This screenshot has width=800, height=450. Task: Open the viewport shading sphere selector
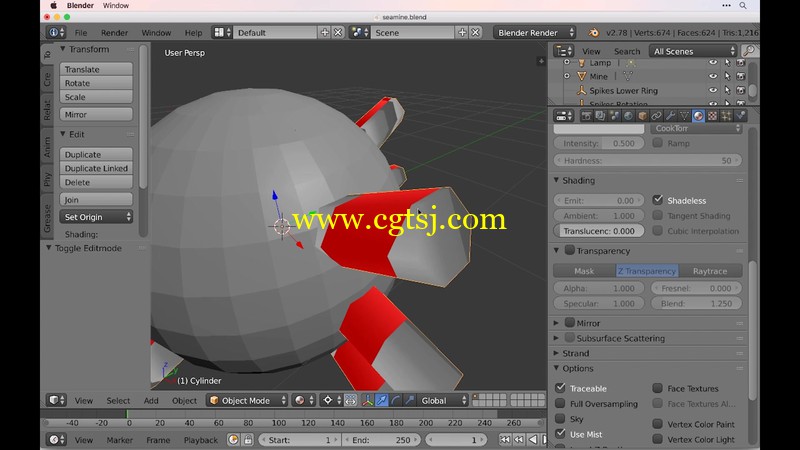(303, 401)
